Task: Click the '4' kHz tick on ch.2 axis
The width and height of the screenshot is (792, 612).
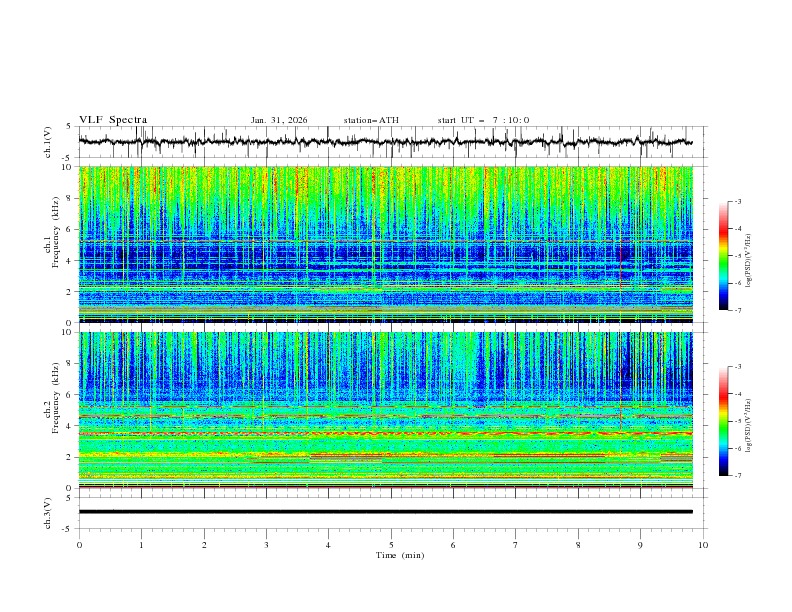Action: point(70,426)
